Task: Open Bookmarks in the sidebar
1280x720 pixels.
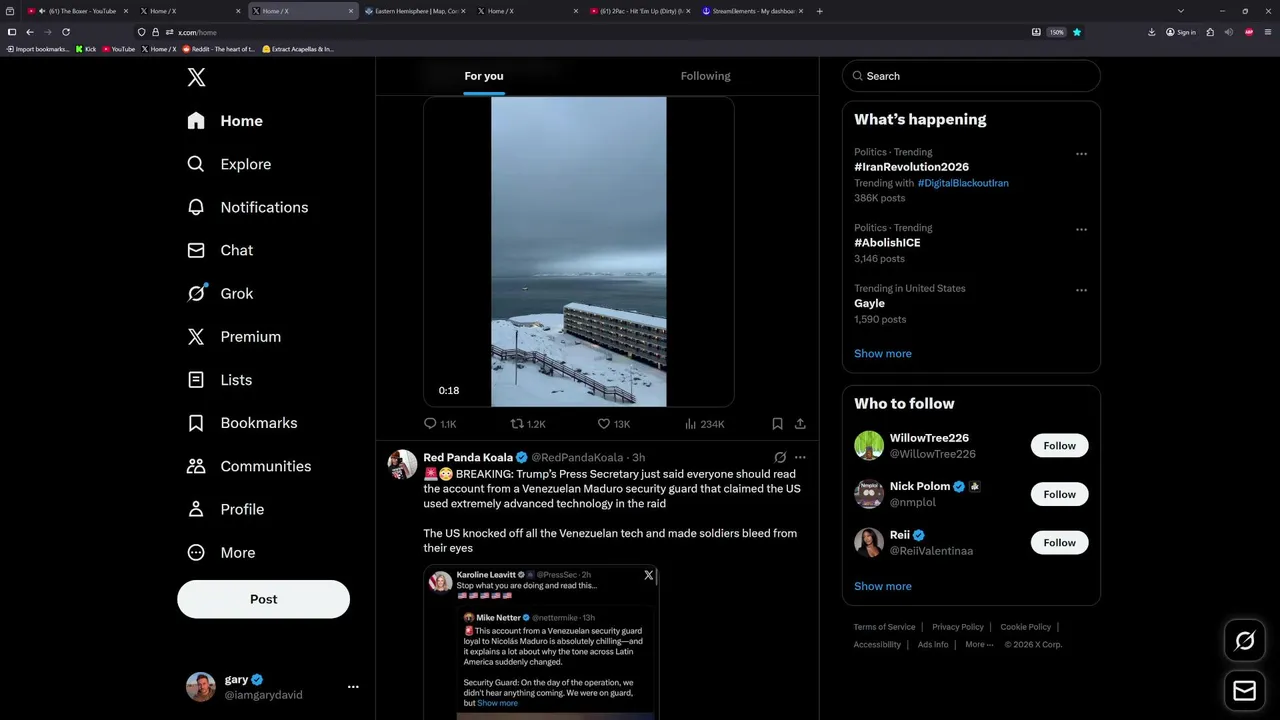Action: pyautogui.click(x=242, y=423)
